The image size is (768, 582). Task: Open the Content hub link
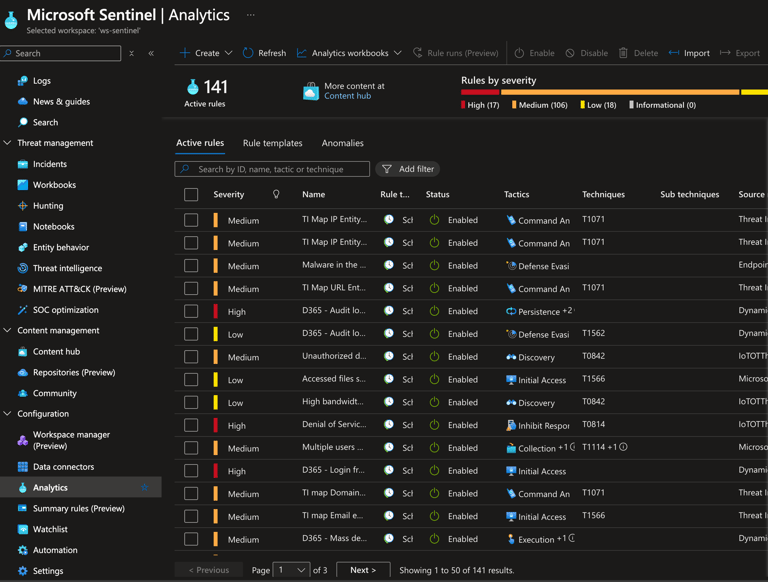pos(347,96)
